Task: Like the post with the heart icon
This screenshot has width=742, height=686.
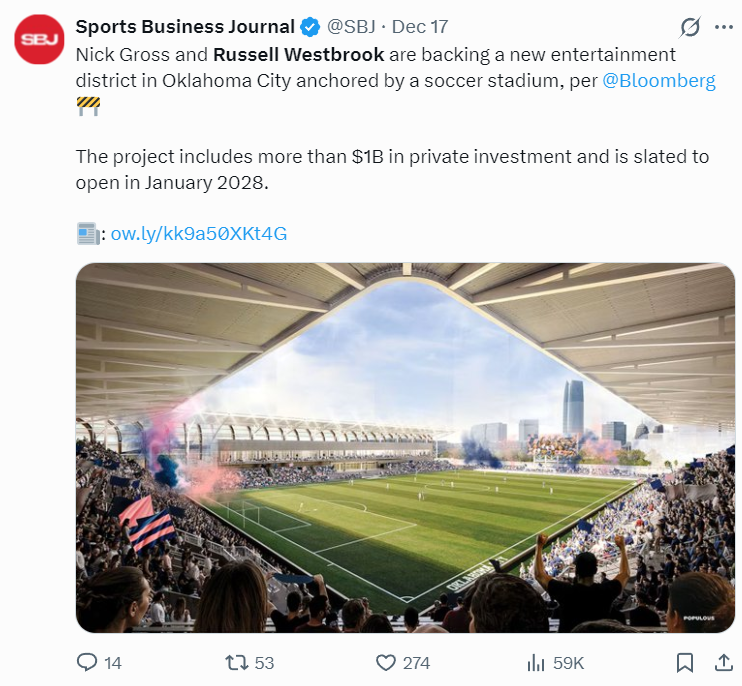Action: pyautogui.click(x=385, y=662)
